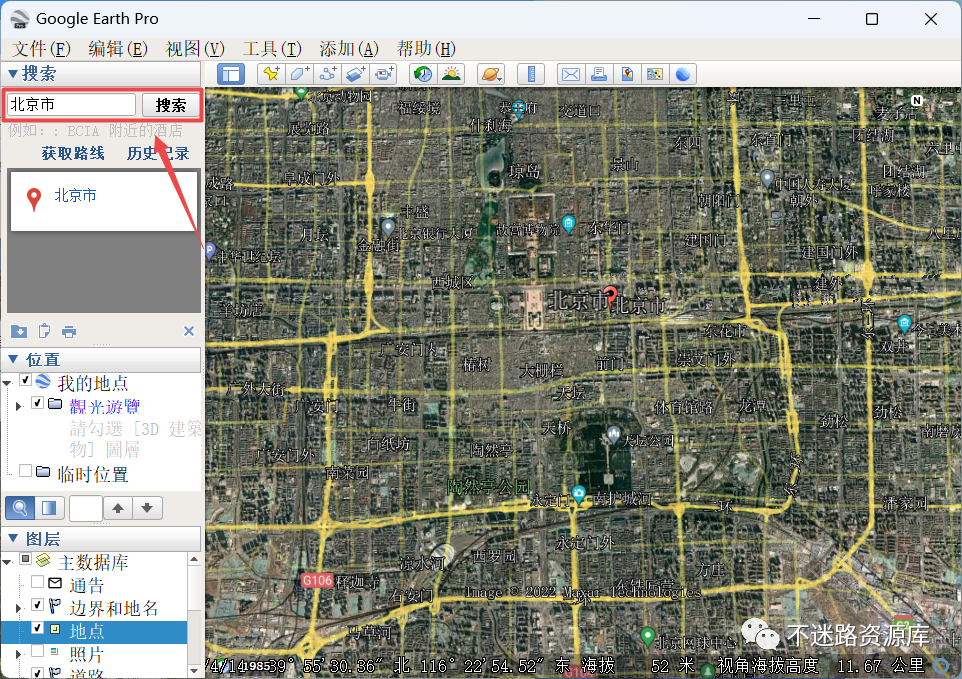
Task: Toggle the sidebar panel button
Action: pyautogui.click(x=231, y=75)
